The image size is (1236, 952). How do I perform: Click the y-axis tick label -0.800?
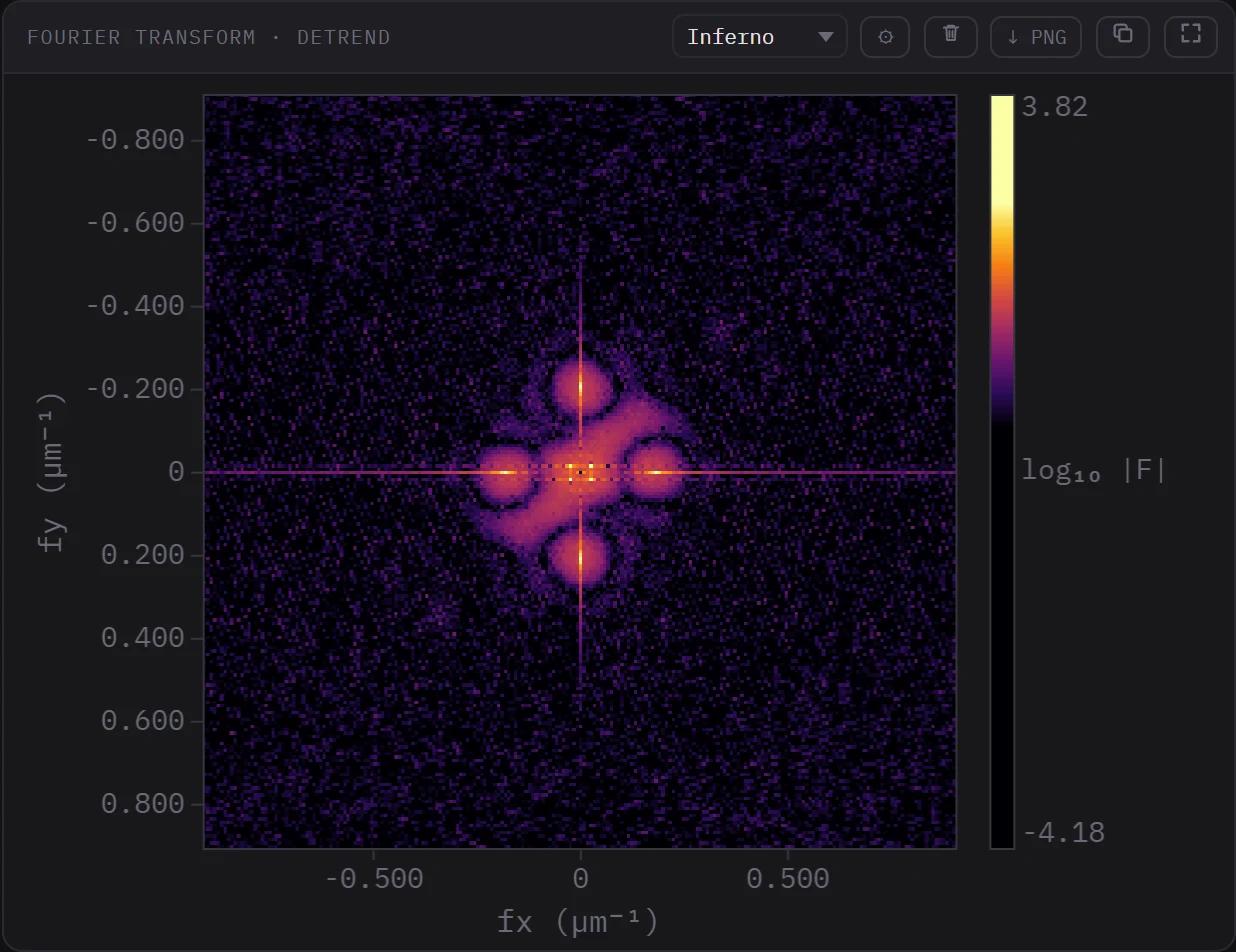click(x=135, y=139)
